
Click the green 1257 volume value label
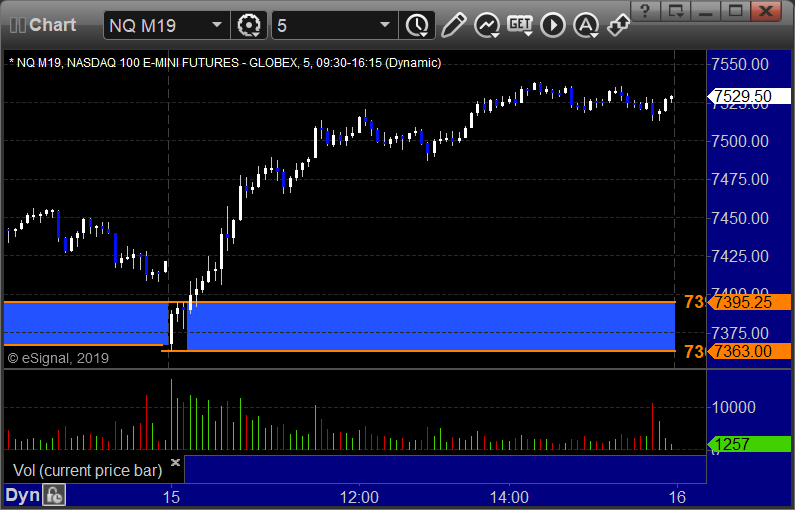pos(749,445)
